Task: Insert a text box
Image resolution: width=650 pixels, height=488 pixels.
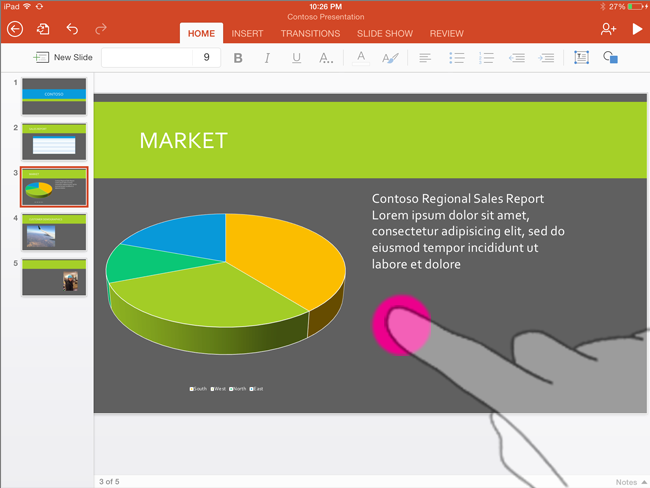Action: pyautogui.click(x=581, y=58)
